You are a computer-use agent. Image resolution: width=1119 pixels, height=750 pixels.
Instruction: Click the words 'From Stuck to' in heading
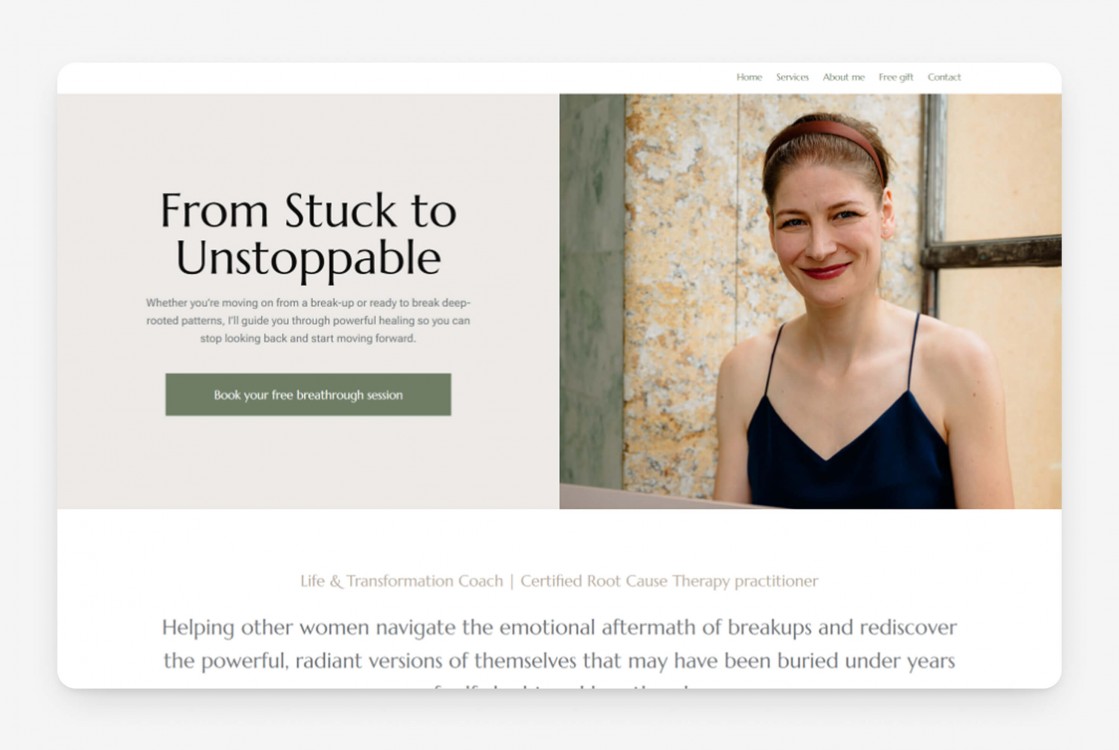coord(308,211)
